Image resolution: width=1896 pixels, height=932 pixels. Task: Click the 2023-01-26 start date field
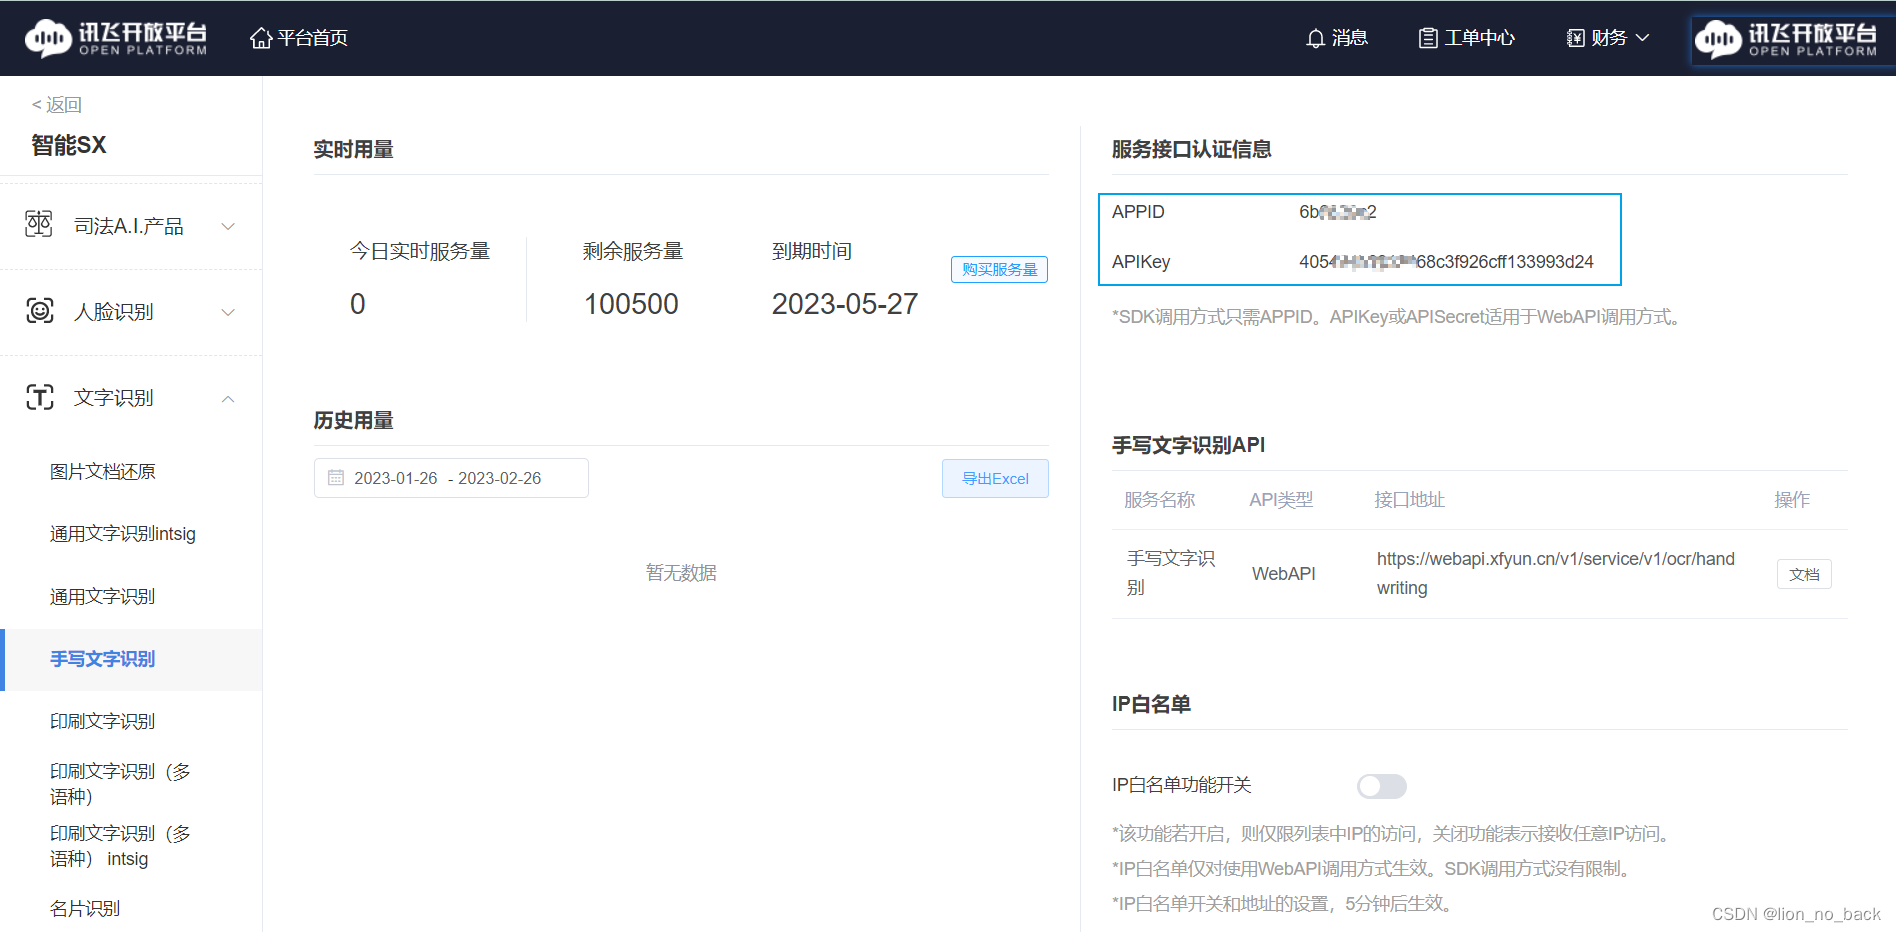click(396, 478)
